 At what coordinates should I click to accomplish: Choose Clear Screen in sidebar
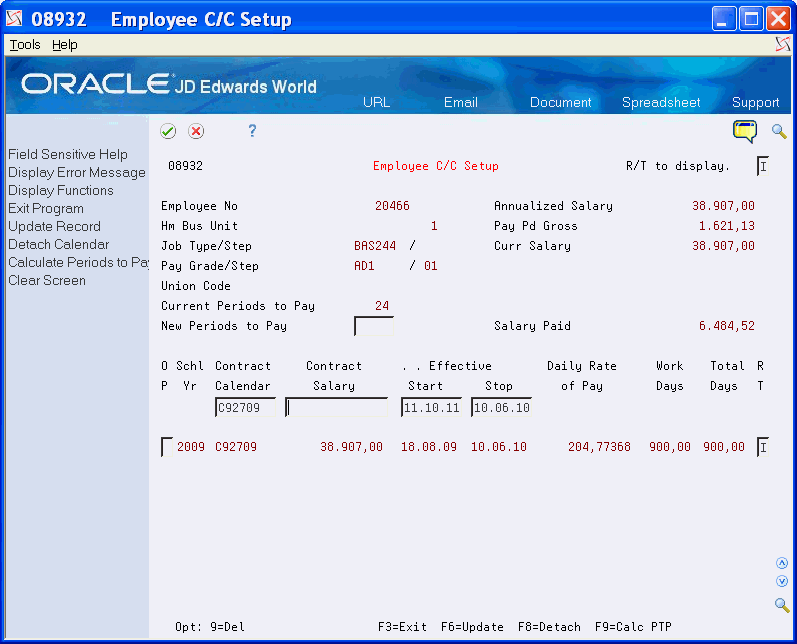coord(47,280)
